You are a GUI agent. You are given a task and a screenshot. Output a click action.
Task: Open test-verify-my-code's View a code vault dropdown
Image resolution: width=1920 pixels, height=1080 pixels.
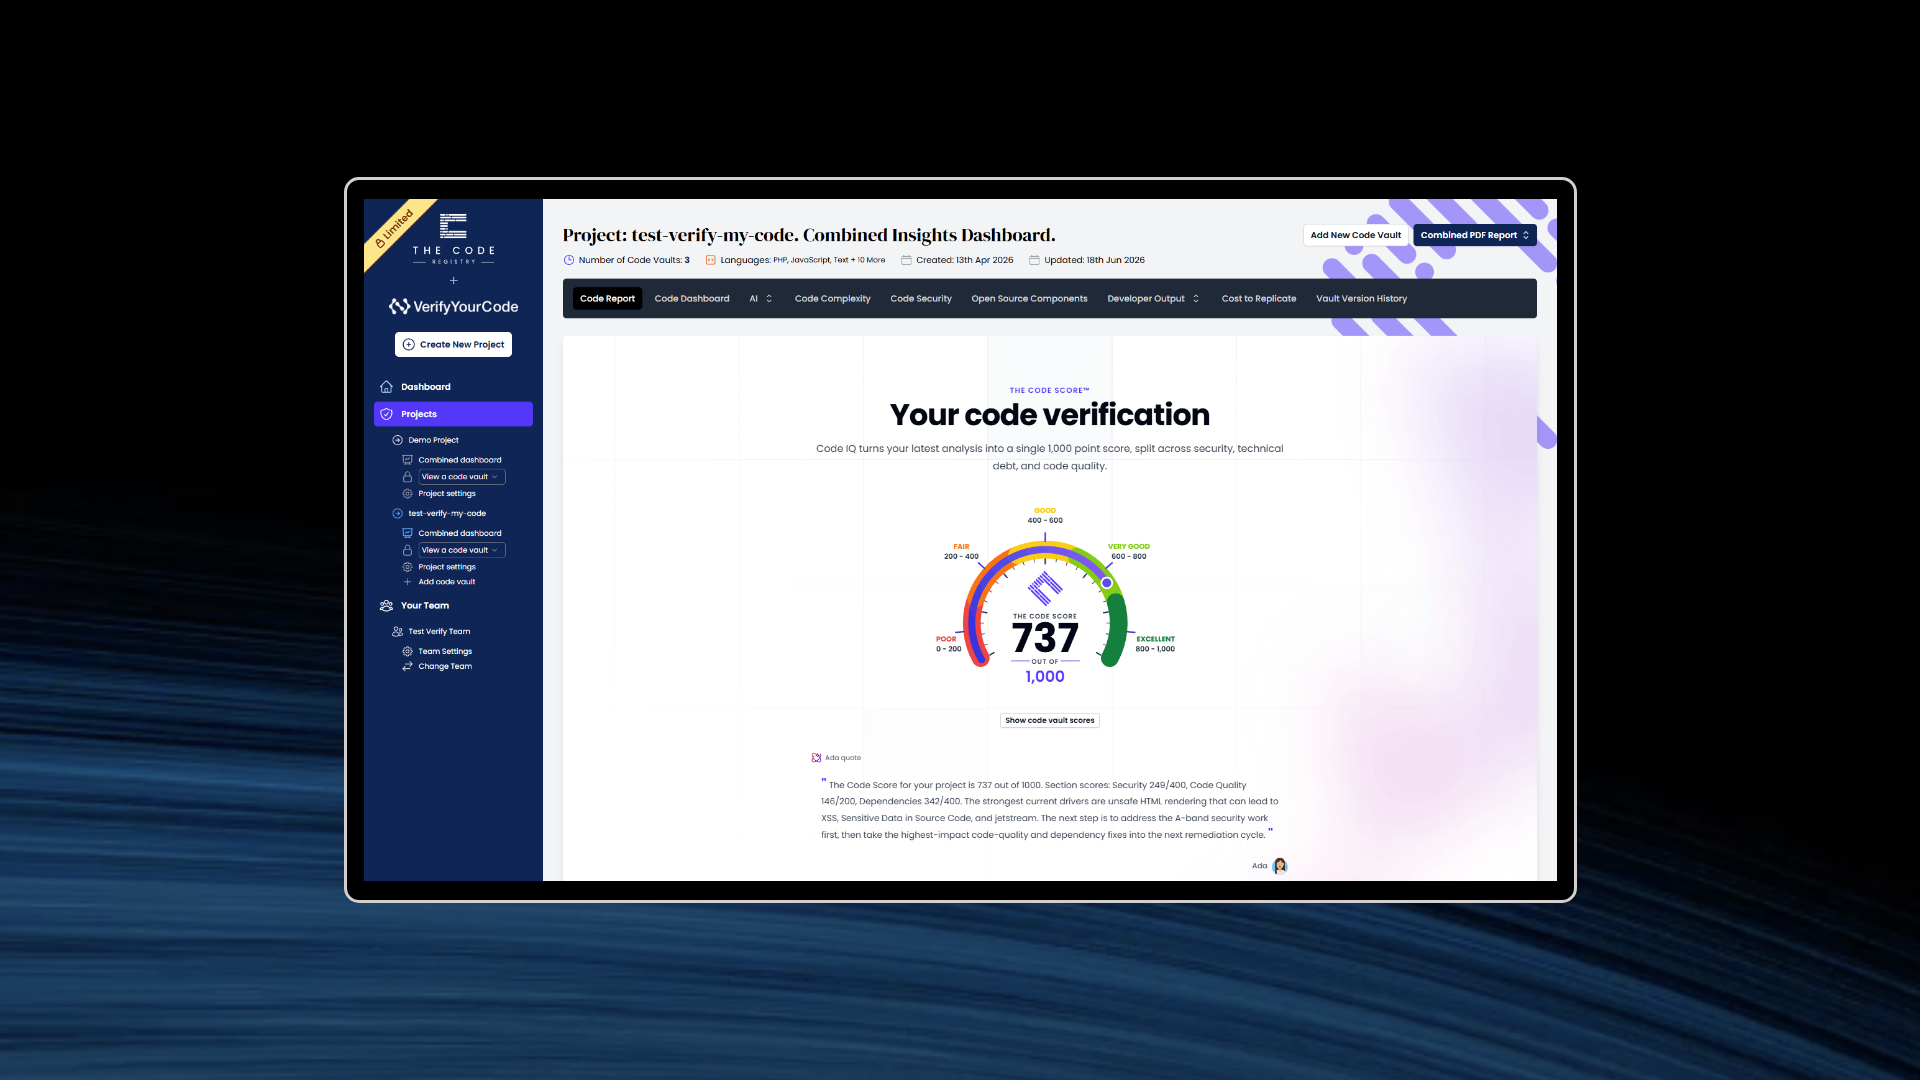461,550
